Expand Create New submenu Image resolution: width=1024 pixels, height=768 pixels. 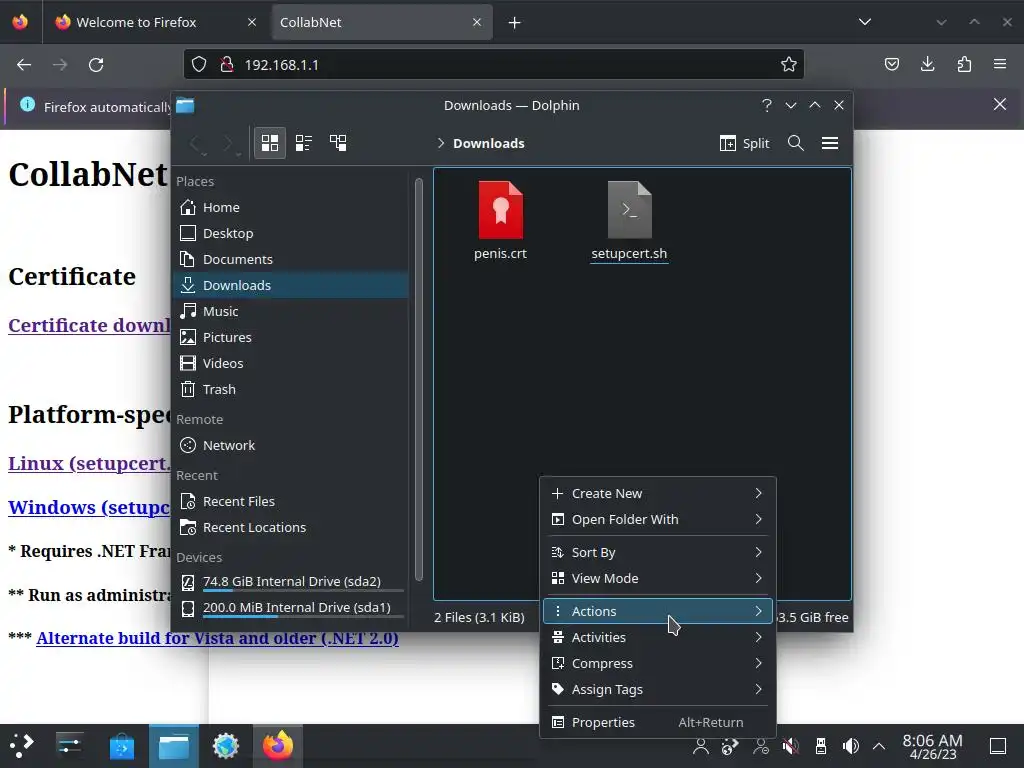tap(658, 494)
